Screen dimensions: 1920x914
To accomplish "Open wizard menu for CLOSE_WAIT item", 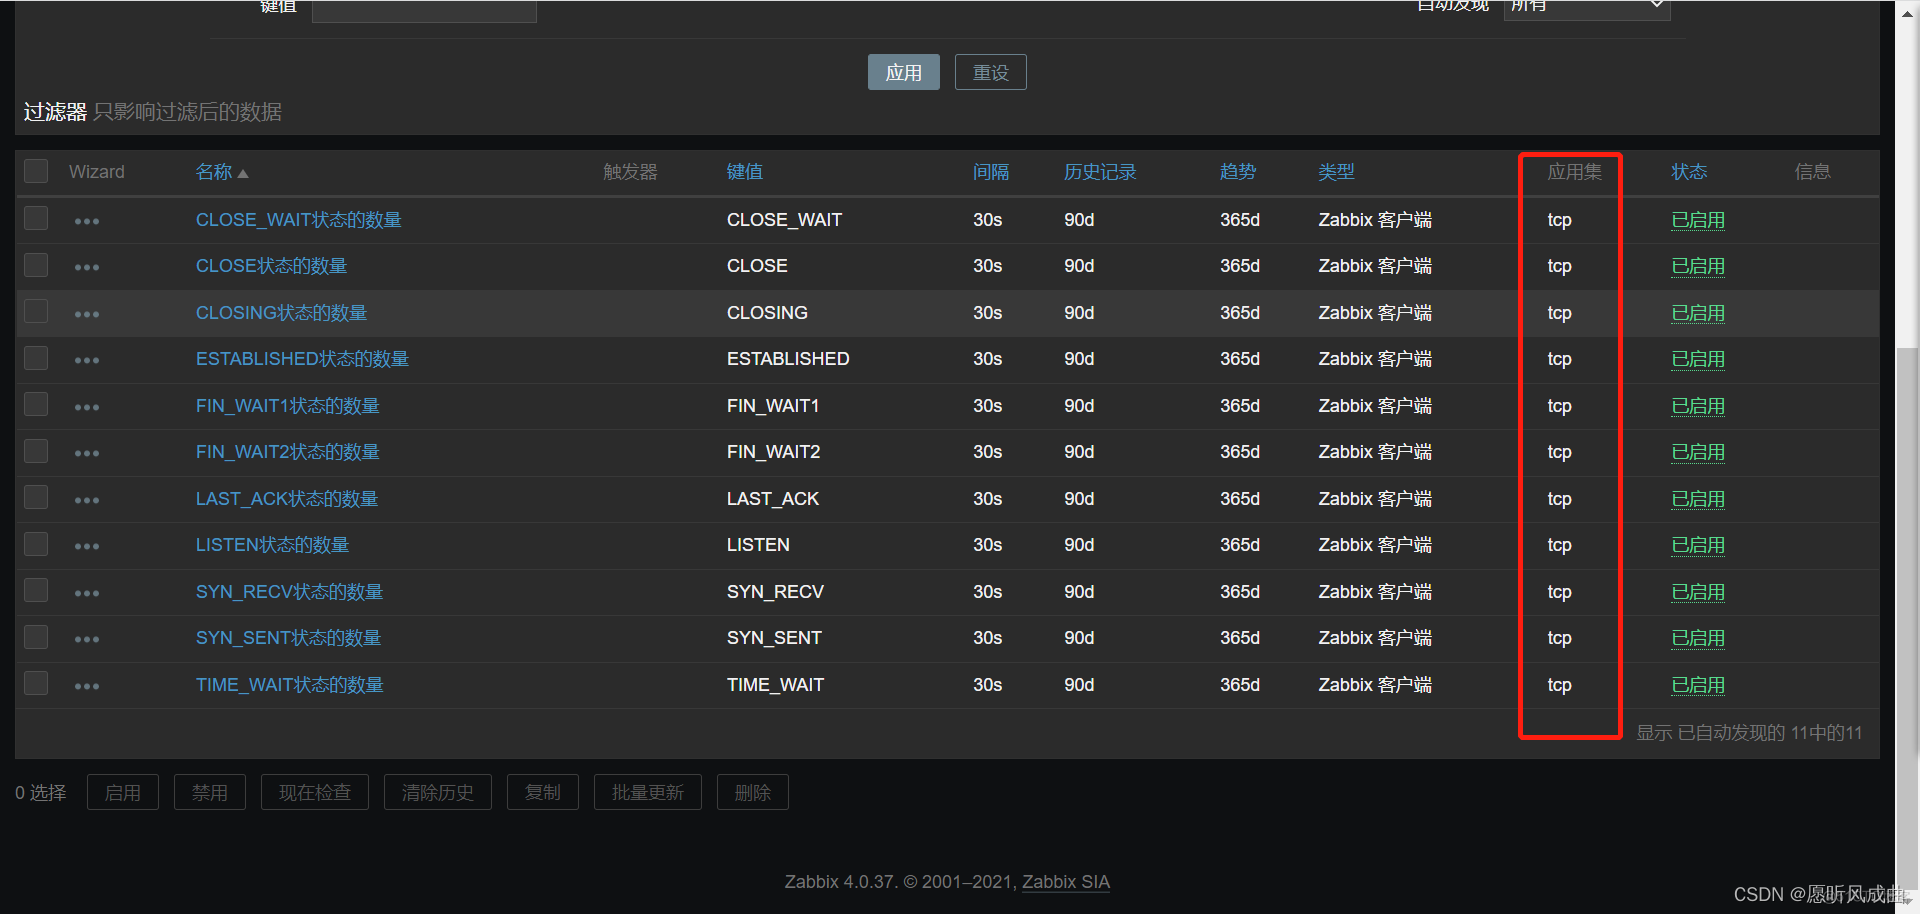I will click(87, 221).
